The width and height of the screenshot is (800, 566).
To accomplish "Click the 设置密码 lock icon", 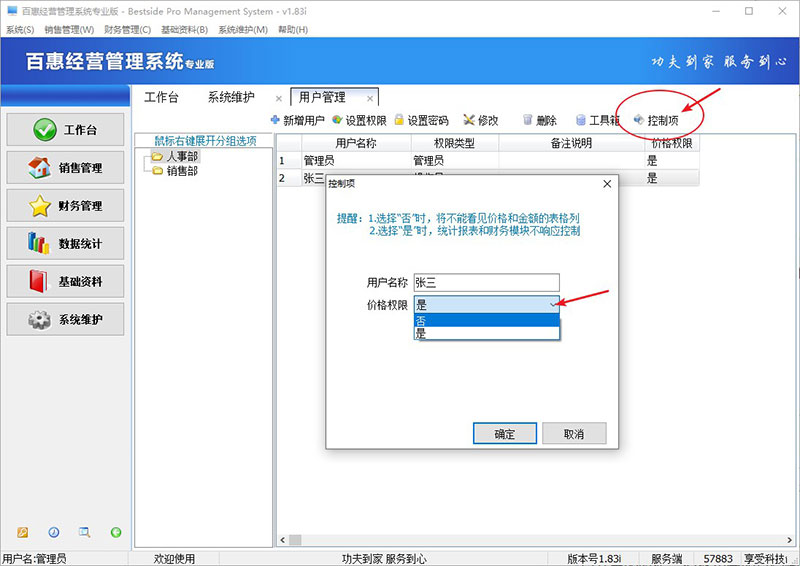I will click(399, 120).
